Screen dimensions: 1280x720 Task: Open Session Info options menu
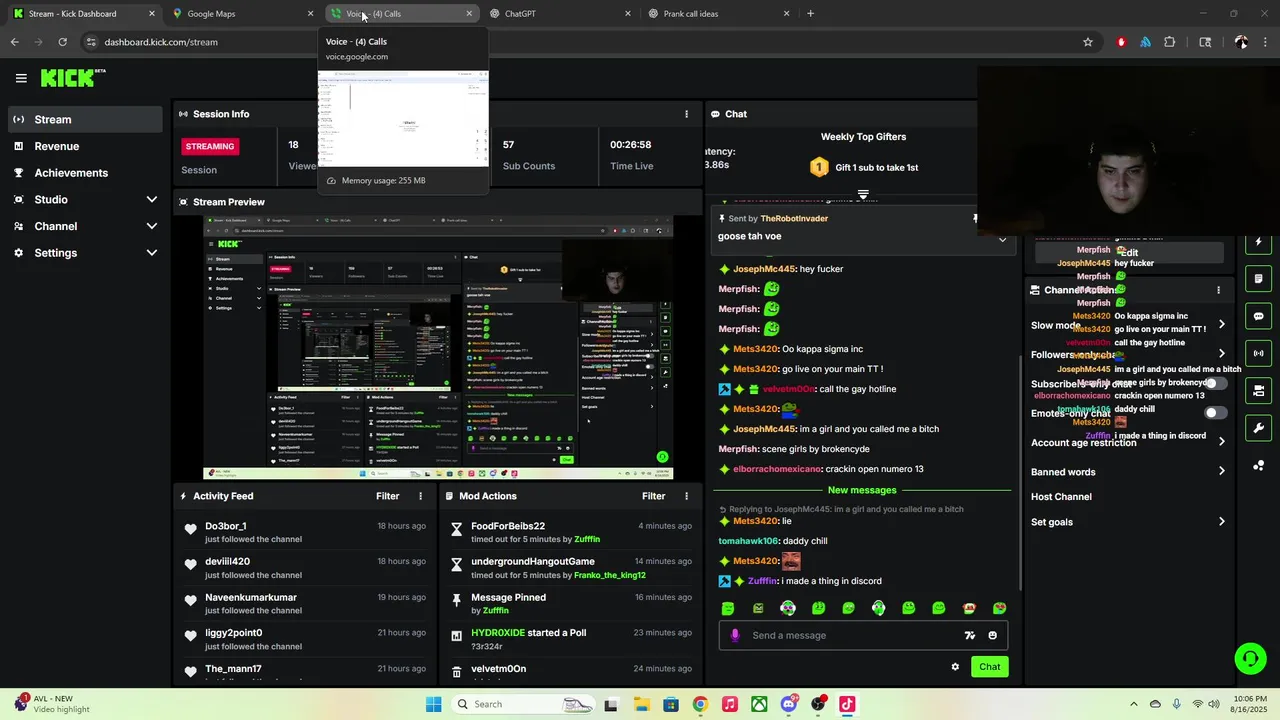point(686,114)
